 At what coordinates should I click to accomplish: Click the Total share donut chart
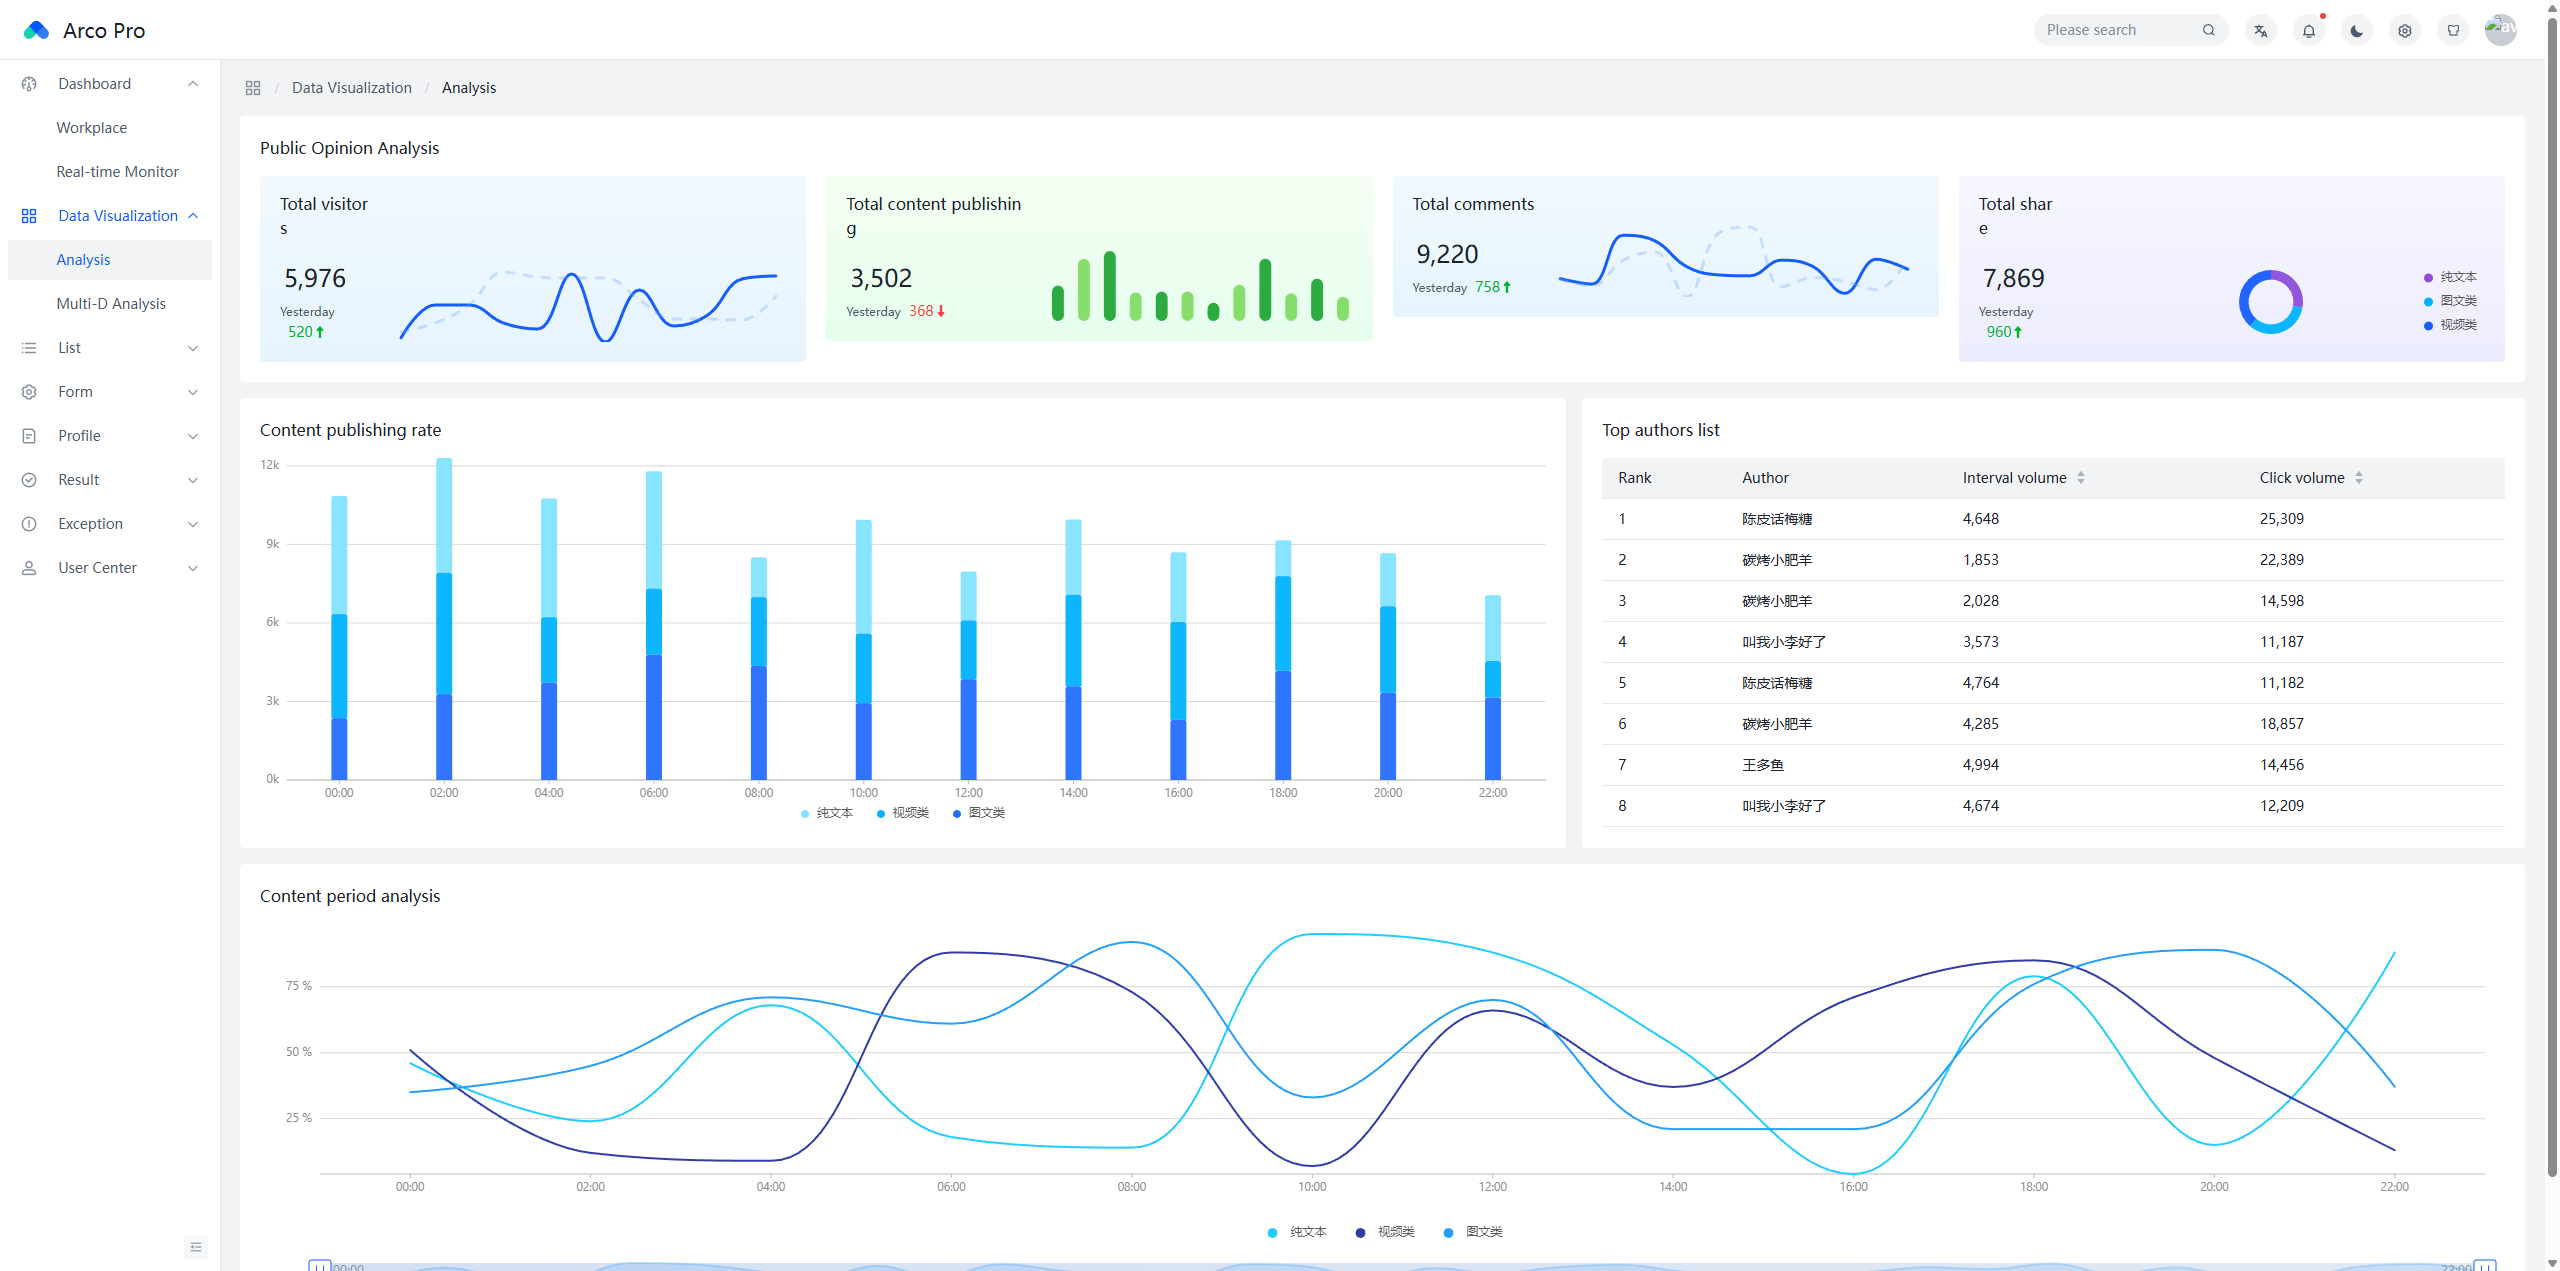(x=2270, y=301)
